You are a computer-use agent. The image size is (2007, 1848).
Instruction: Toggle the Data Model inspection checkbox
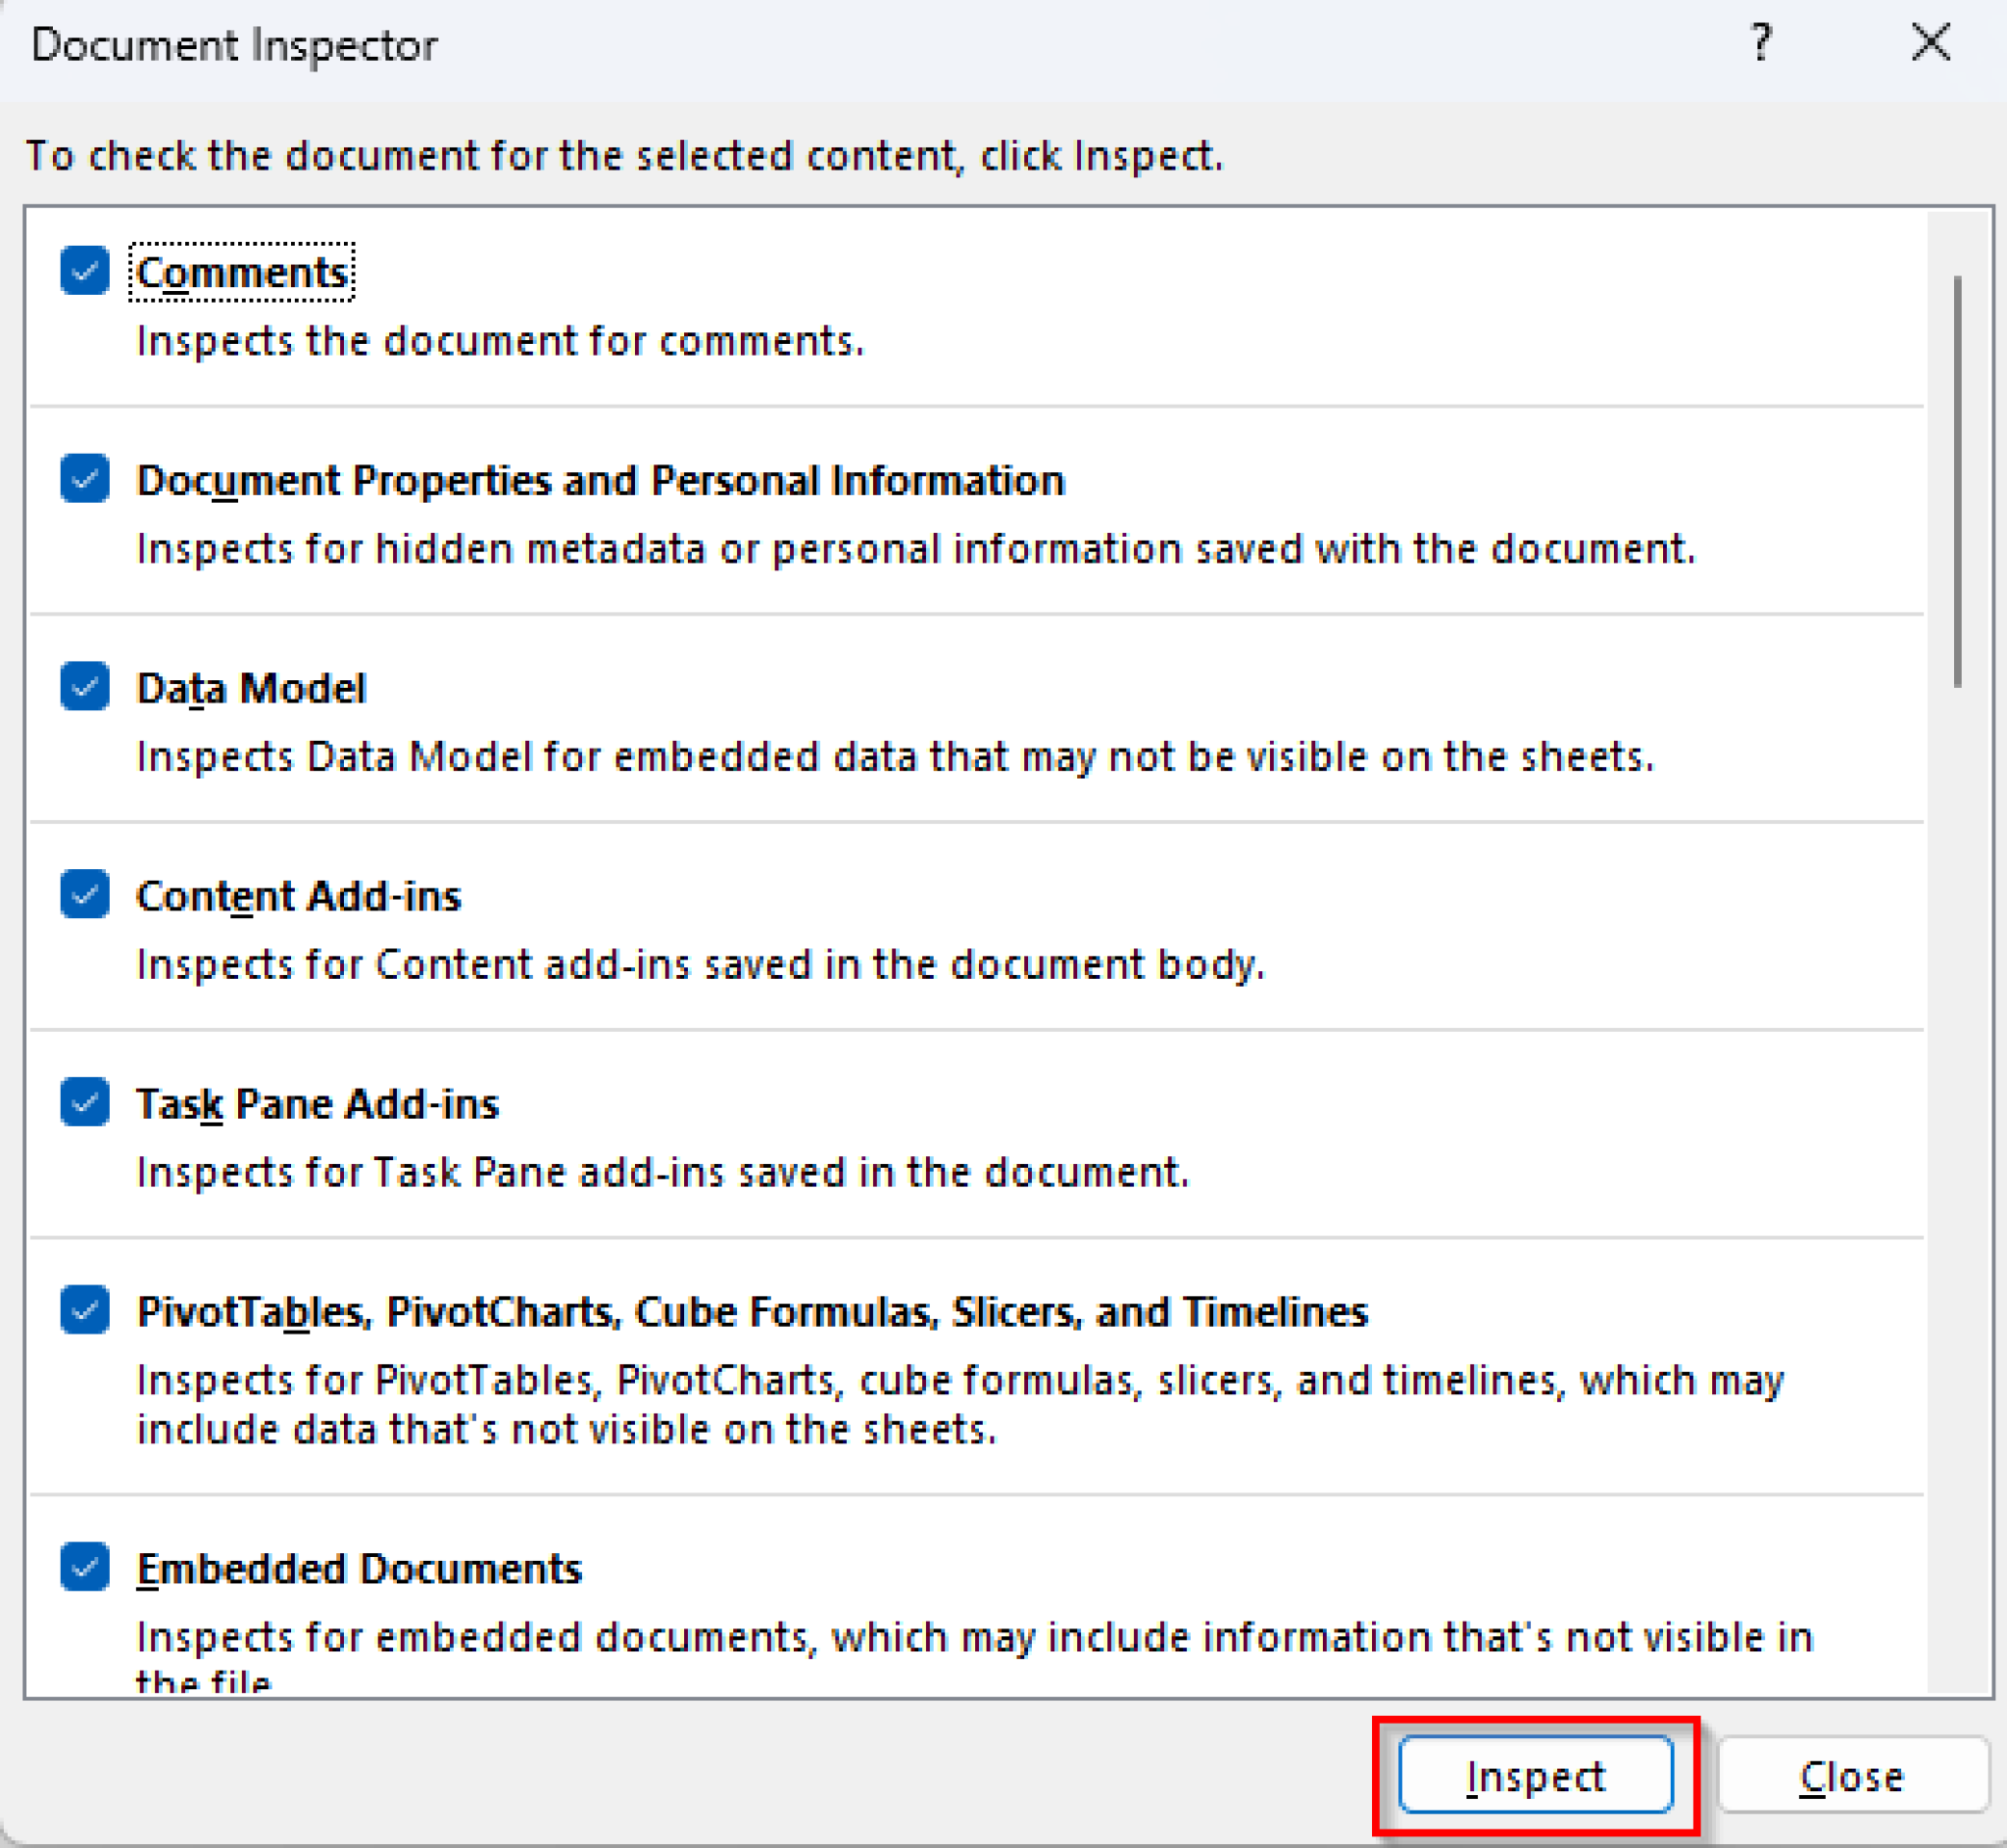click(x=84, y=687)
